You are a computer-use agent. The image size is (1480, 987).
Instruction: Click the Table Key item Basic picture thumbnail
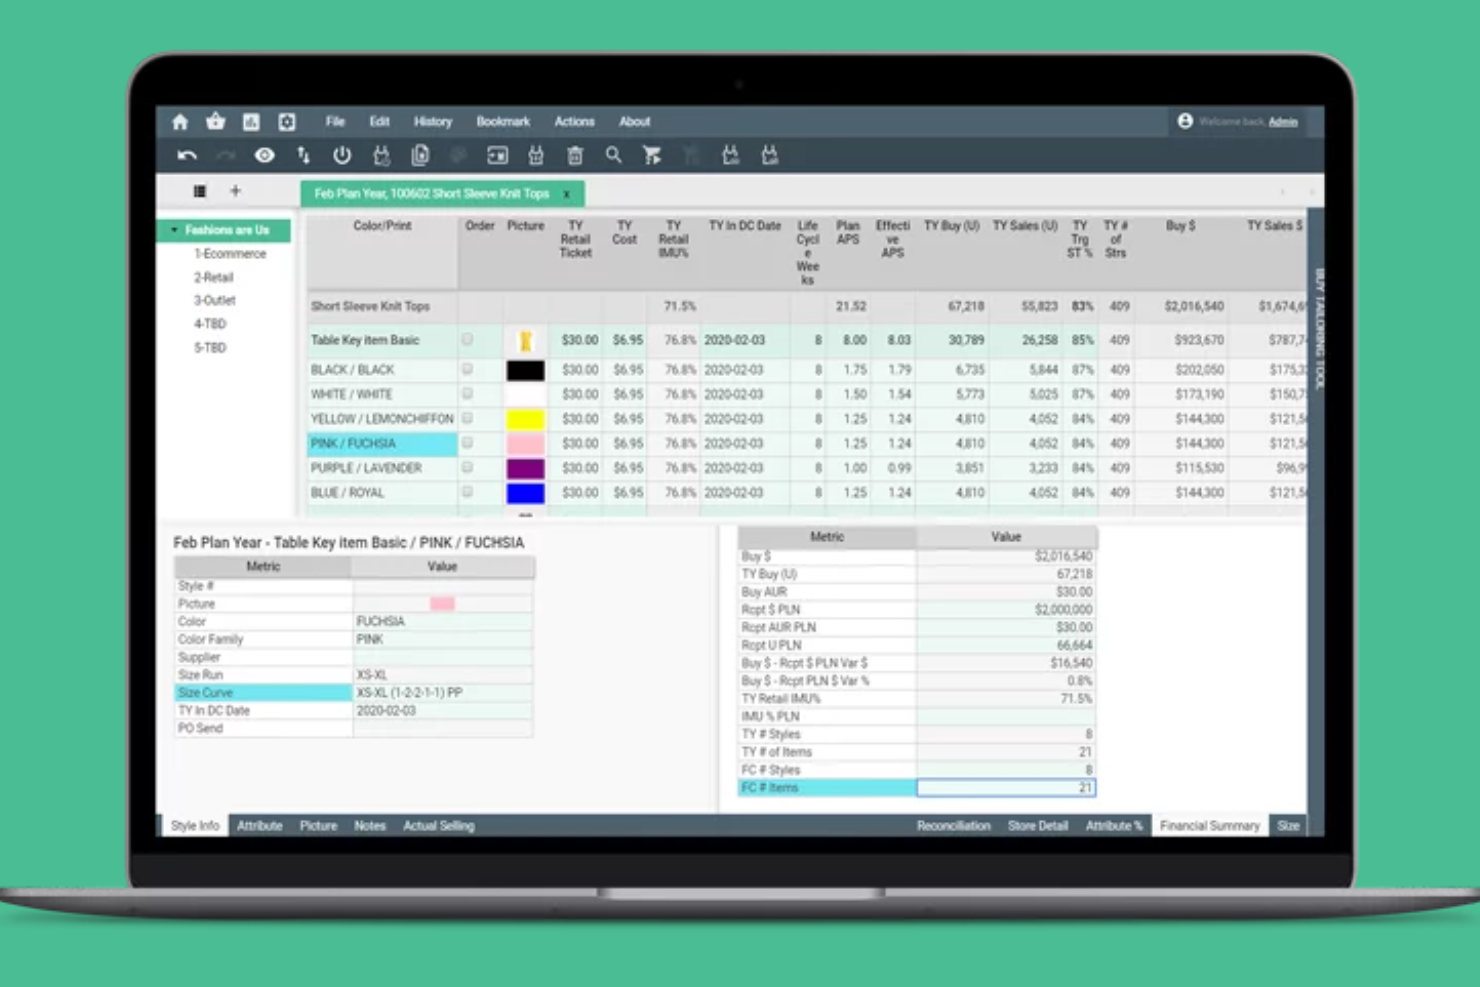pyautogui.click(x=525, y=341)
